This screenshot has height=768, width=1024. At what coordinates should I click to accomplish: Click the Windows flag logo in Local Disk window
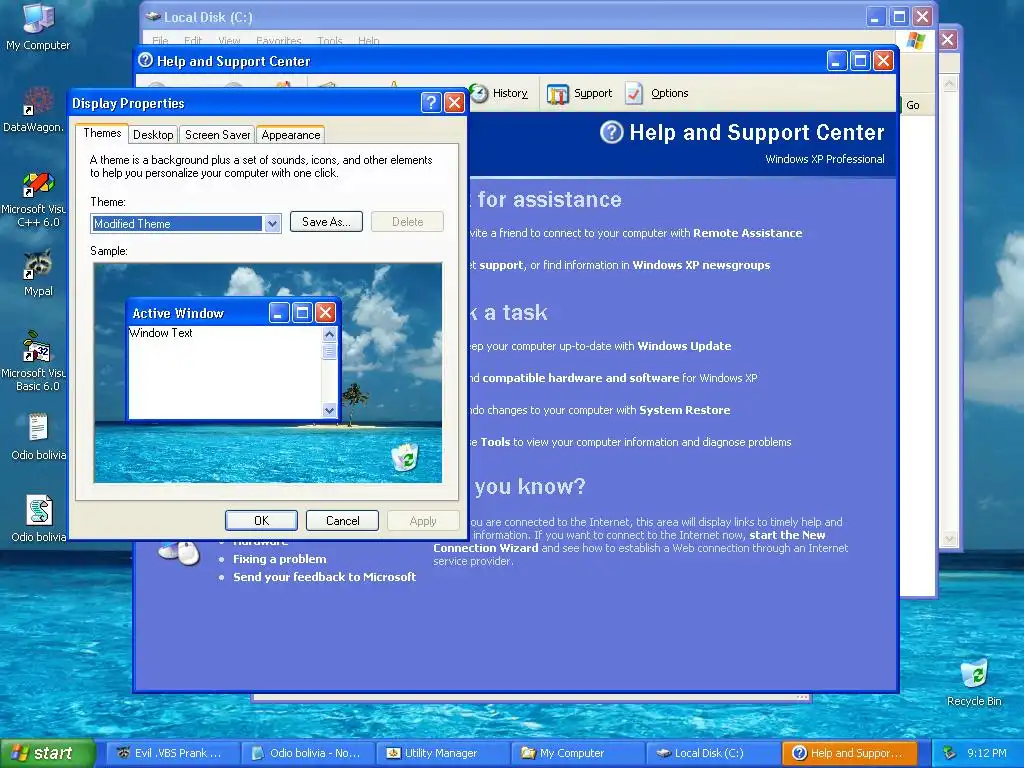[916, 40]
